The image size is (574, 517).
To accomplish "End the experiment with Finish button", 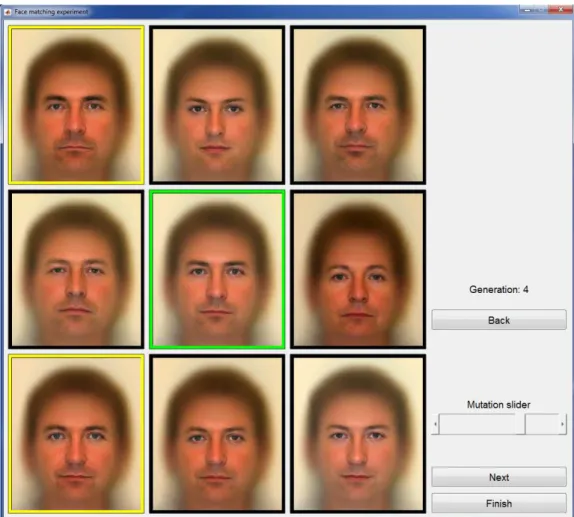I will point(499,503).
